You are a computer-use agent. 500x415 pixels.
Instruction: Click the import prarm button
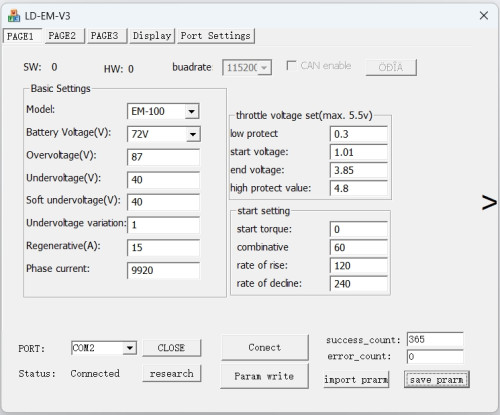356,379
